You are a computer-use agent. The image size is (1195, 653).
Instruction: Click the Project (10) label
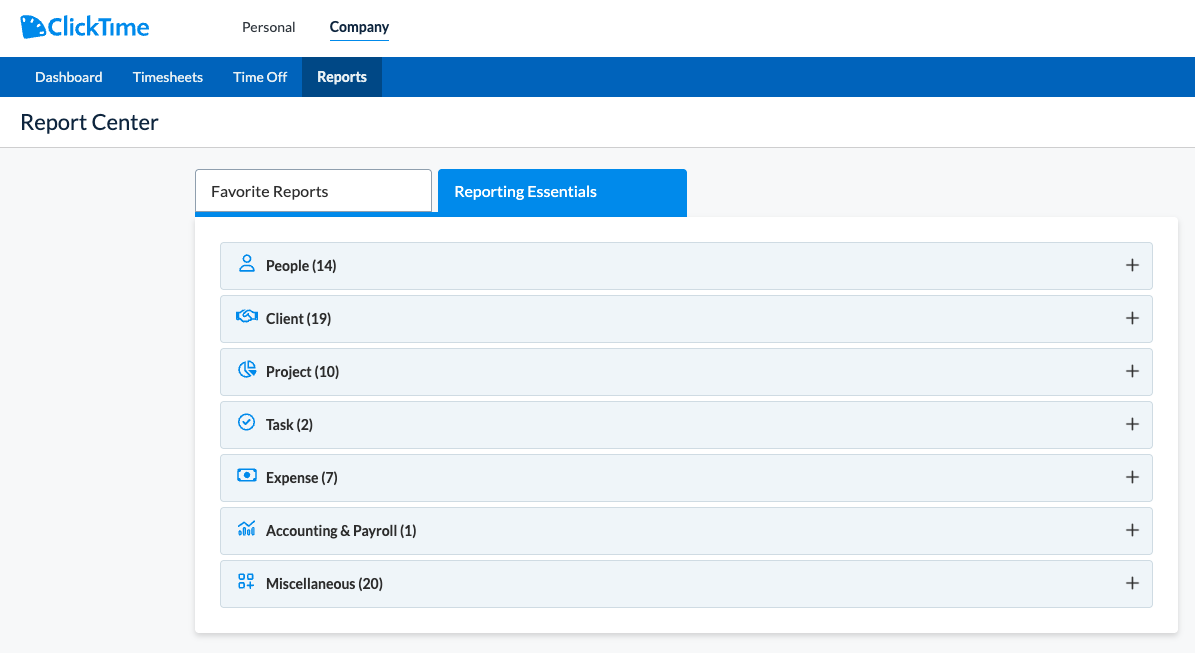pos(303,372)
